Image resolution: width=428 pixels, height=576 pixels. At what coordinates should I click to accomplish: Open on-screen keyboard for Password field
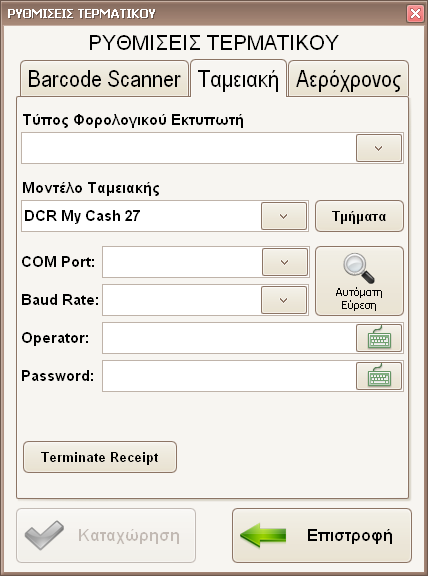coord(379,376)
